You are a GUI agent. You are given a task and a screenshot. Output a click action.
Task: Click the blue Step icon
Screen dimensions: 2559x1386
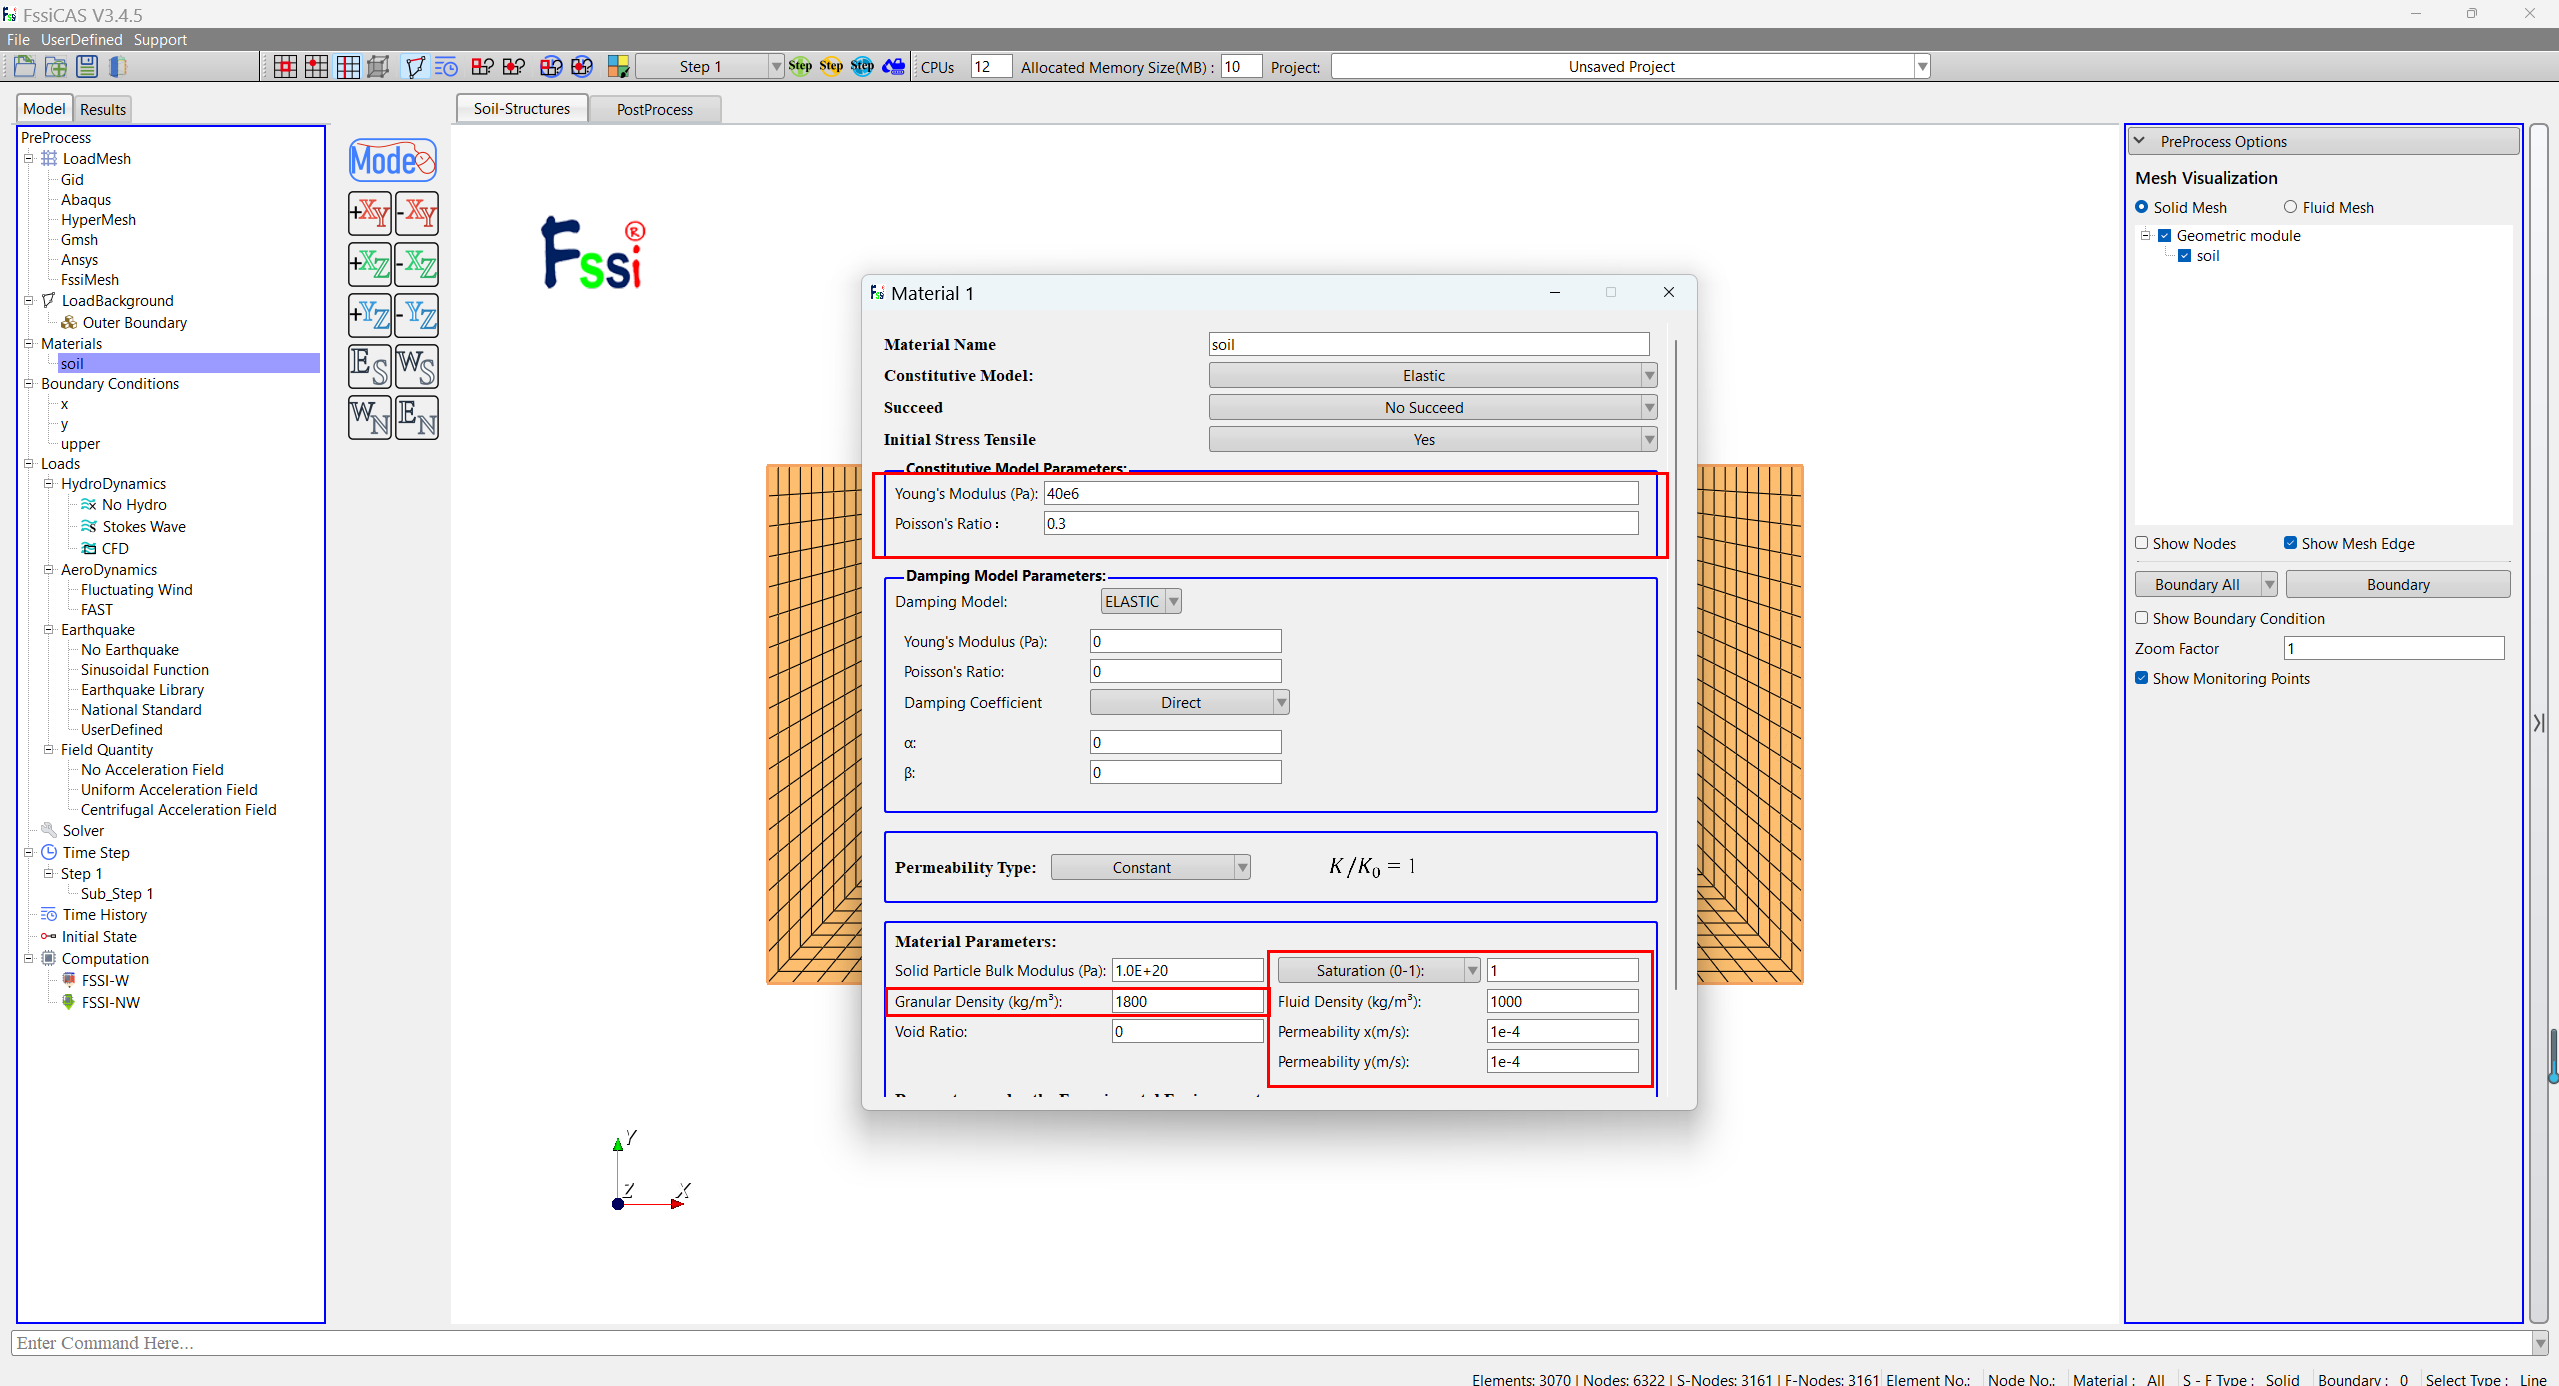[862, 66]
